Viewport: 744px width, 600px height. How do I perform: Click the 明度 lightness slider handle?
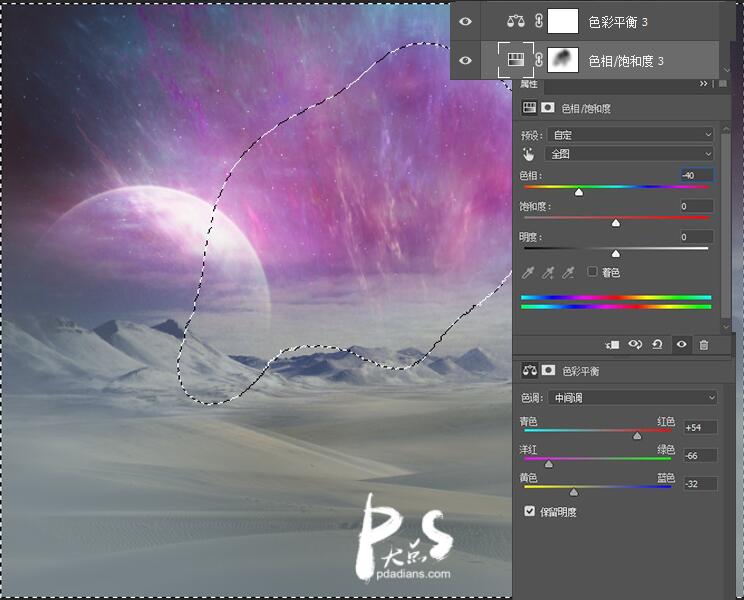pyautogui.click(x=616, y=254)
